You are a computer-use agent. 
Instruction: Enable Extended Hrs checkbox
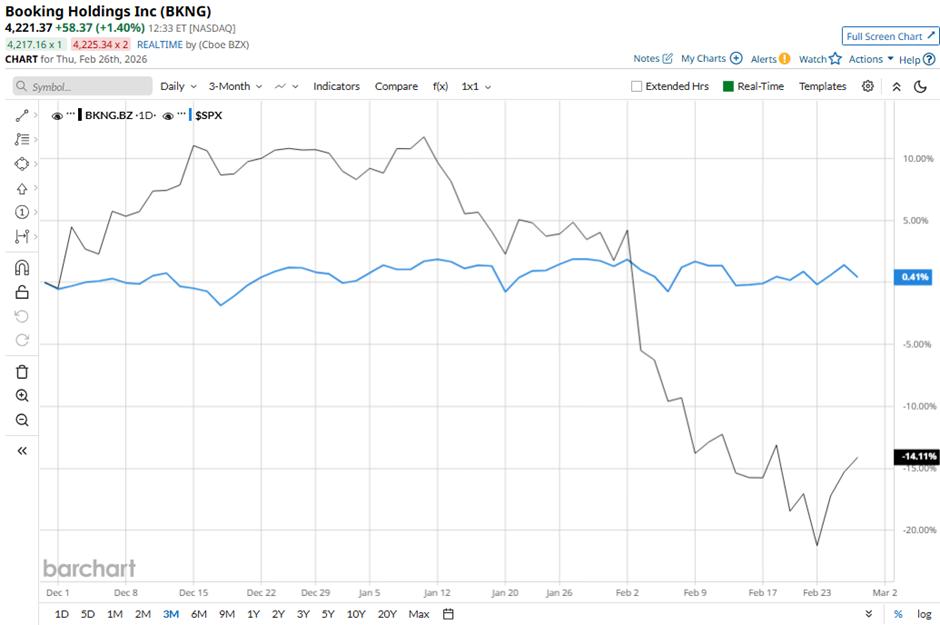coord(637,86)
